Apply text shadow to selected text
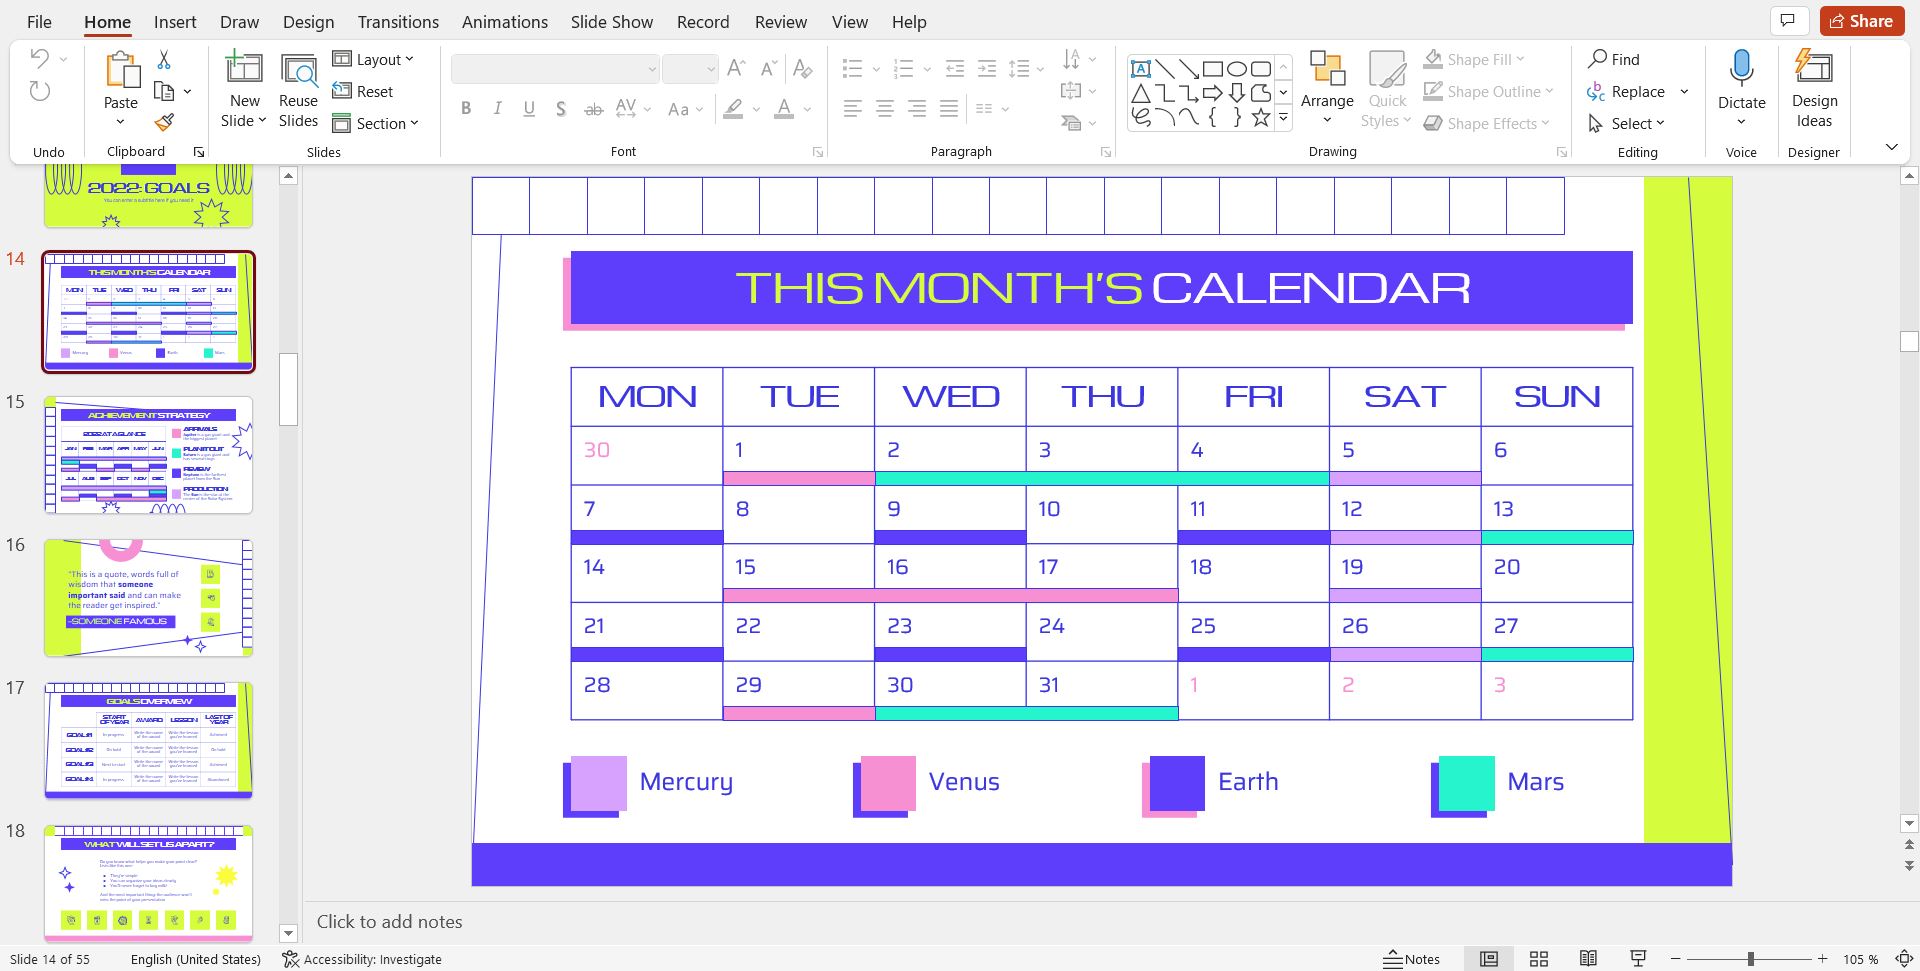The image size is (1920, 971). [x=561, y=109]
